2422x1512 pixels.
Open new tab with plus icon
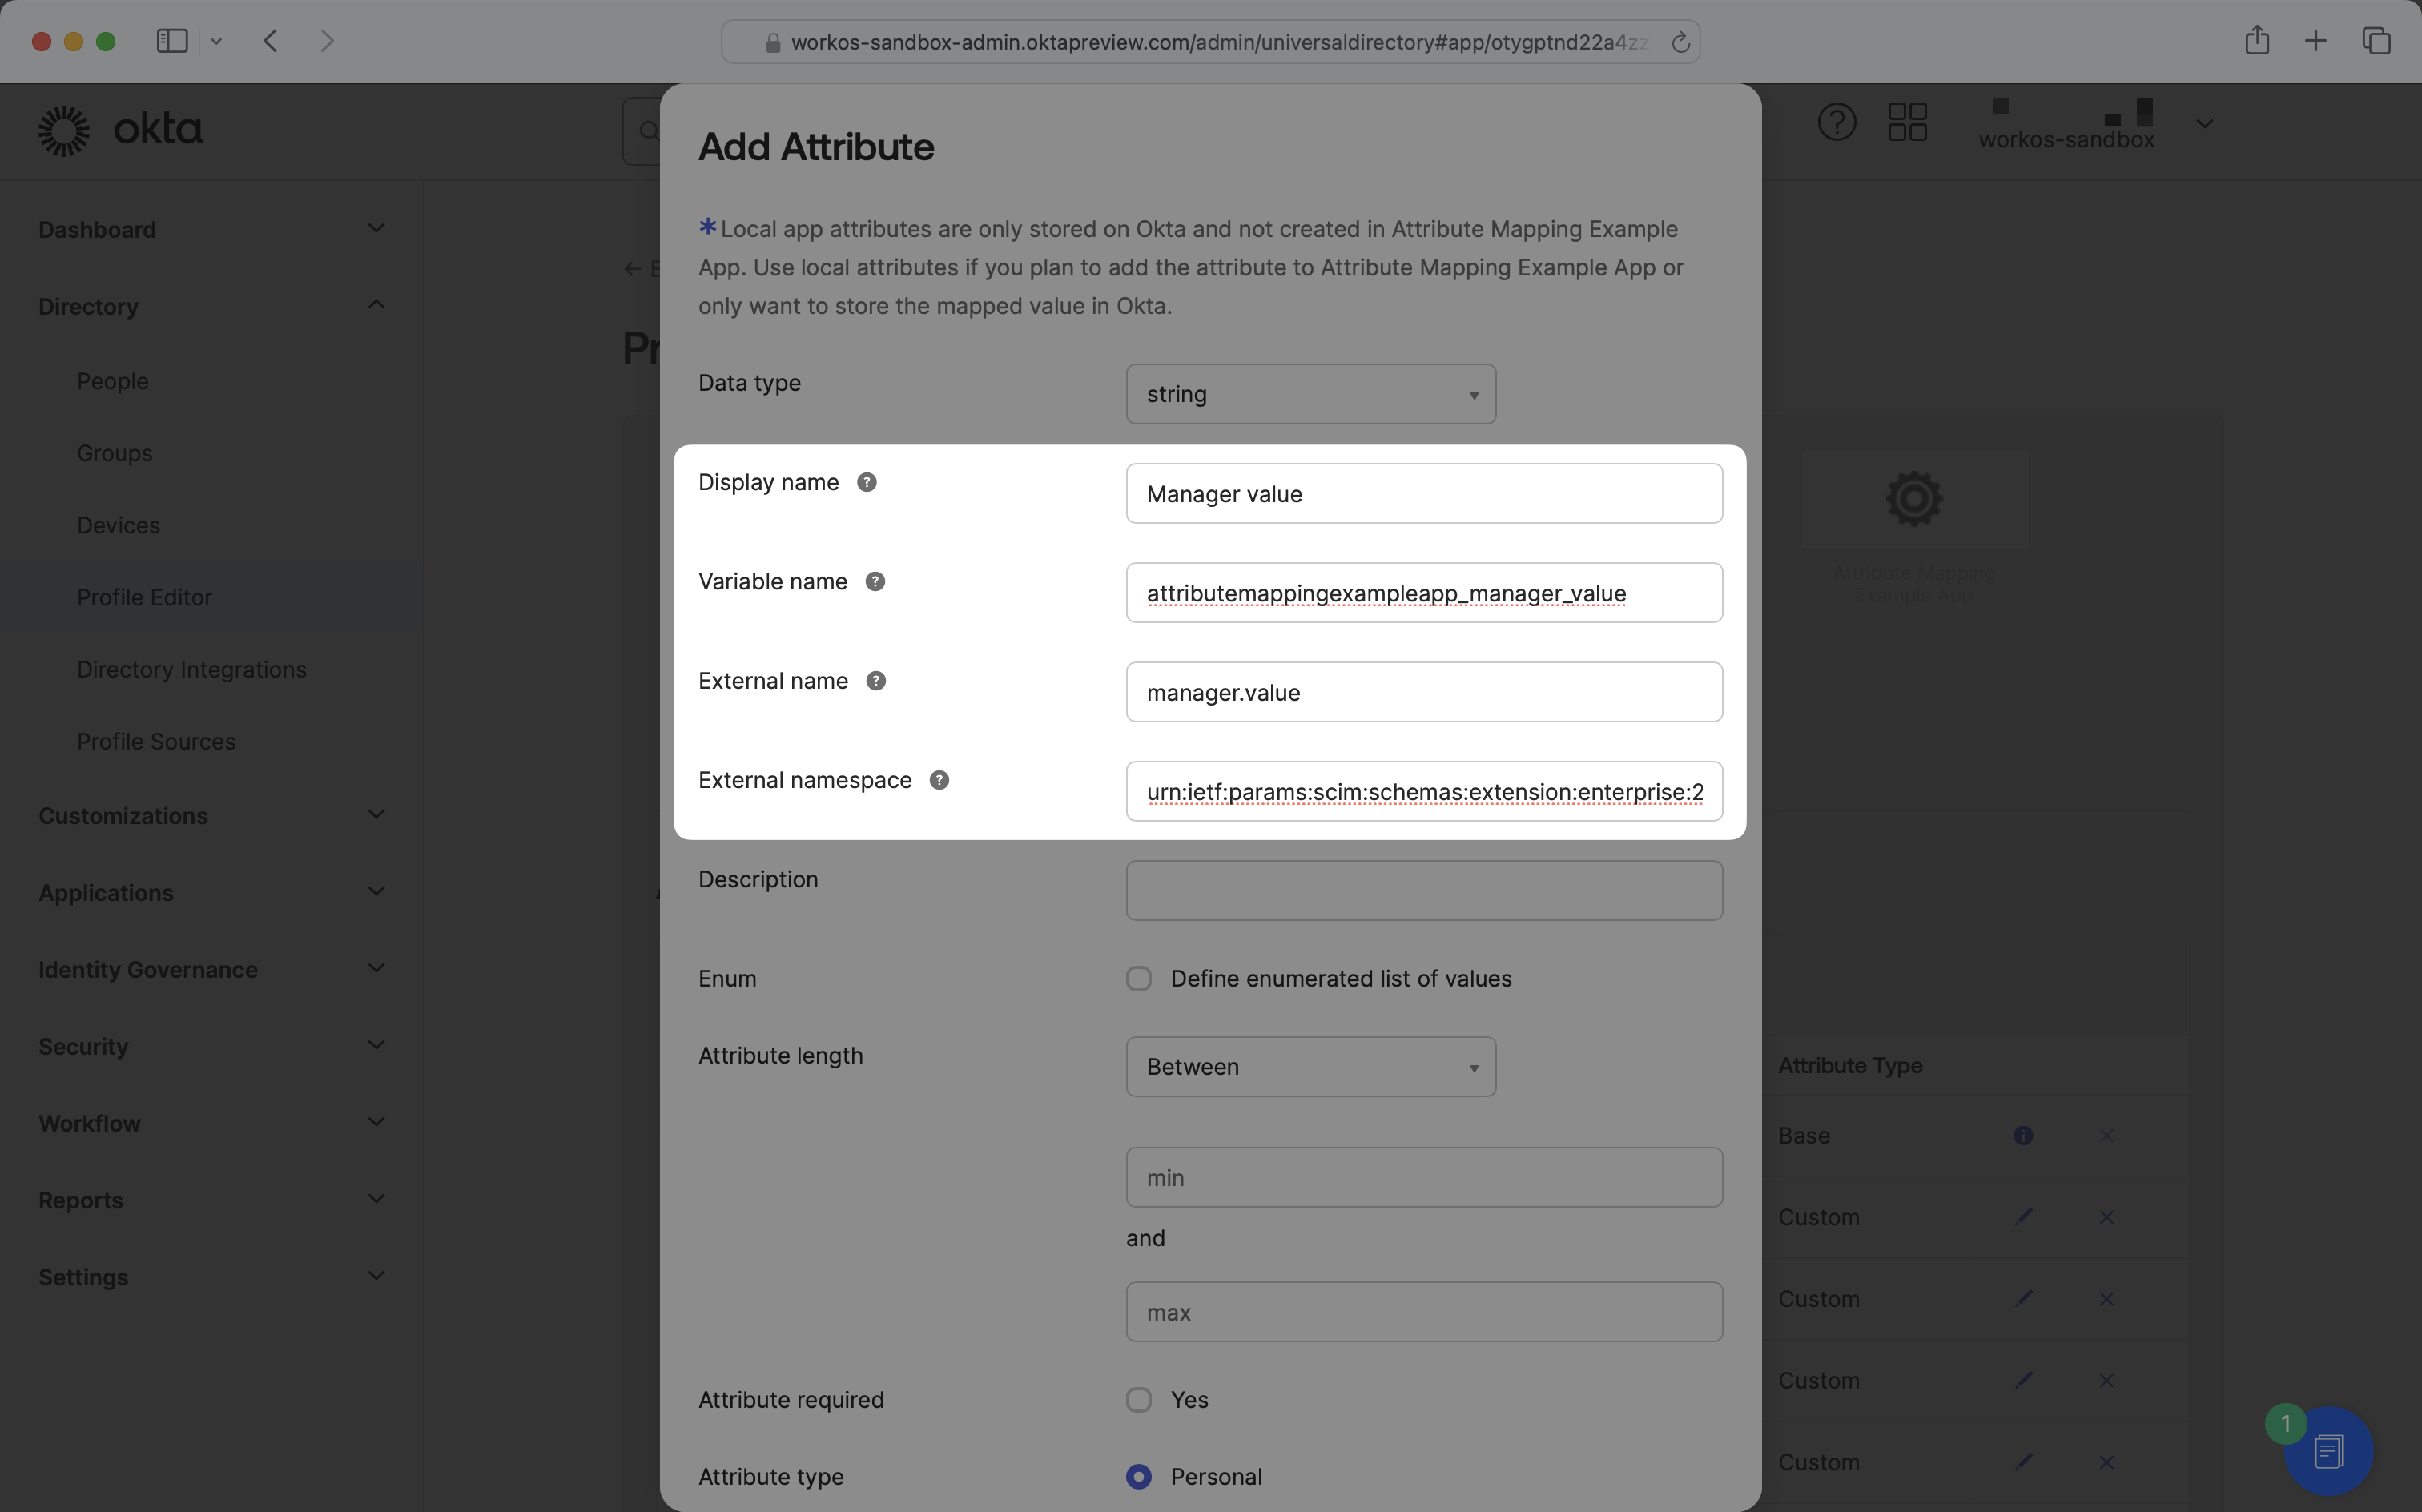coord(2315,41)
